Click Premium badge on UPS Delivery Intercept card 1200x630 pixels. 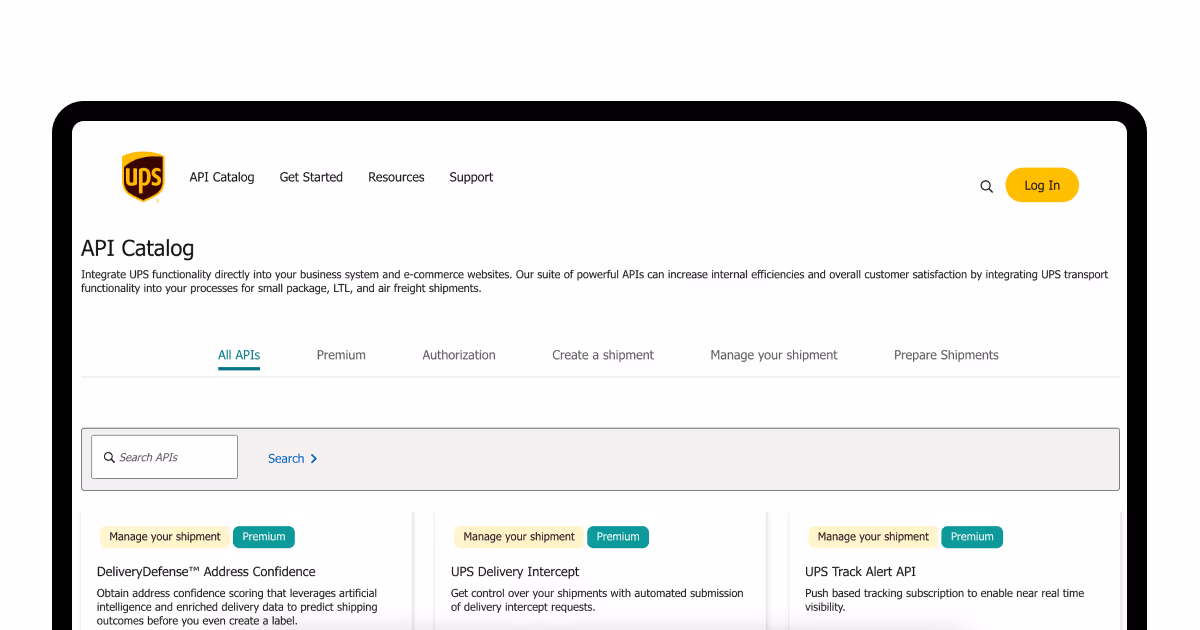618,537
